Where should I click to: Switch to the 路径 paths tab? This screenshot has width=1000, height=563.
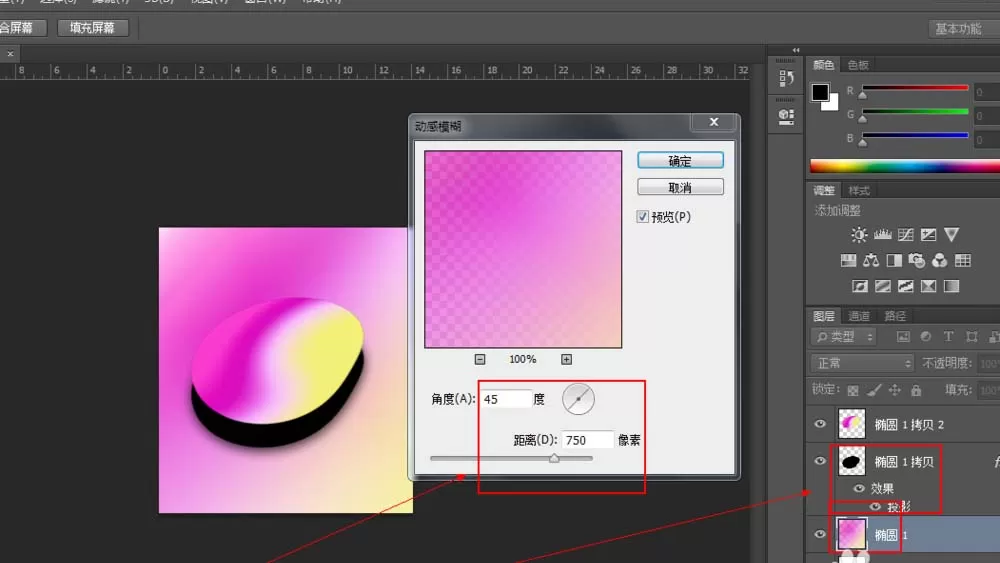point(895,316)
